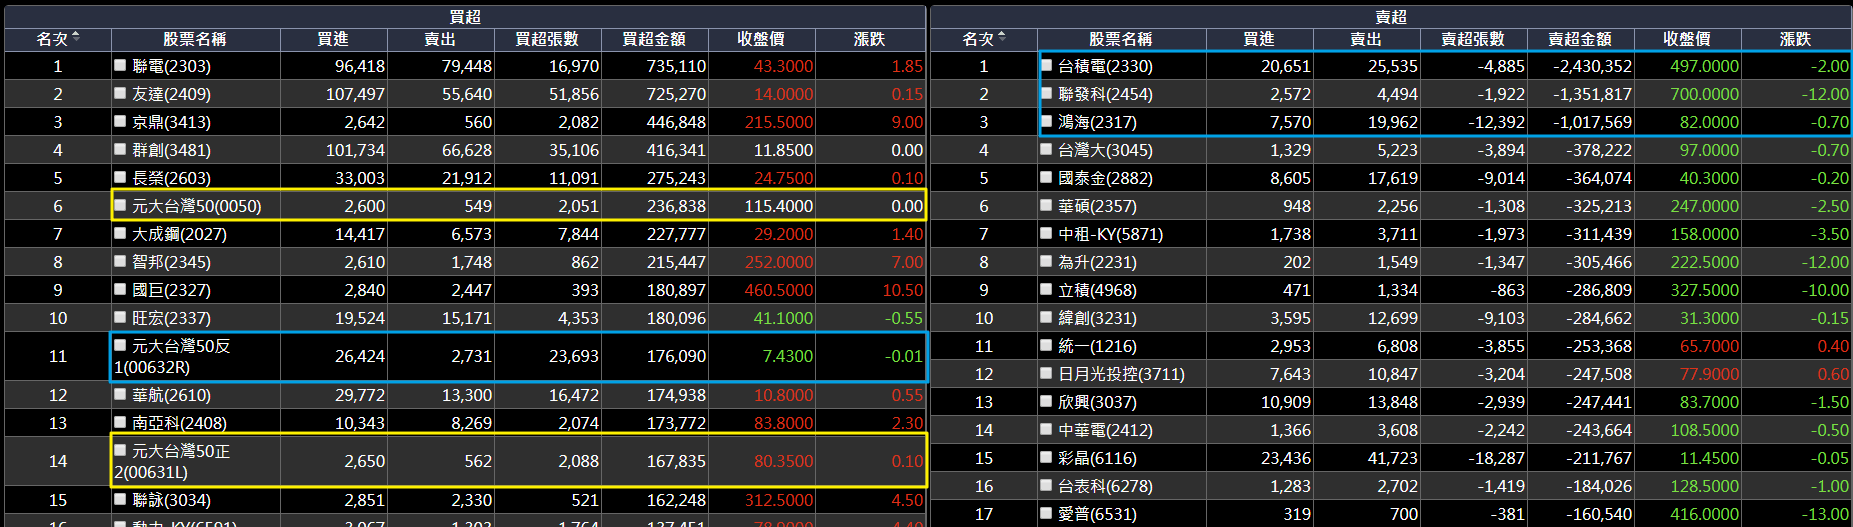The image size is (1853, 527).
Task: Tick the 日月光投控(3711) checkbox
Action: pyautogui.click(x=1046, y=373)
